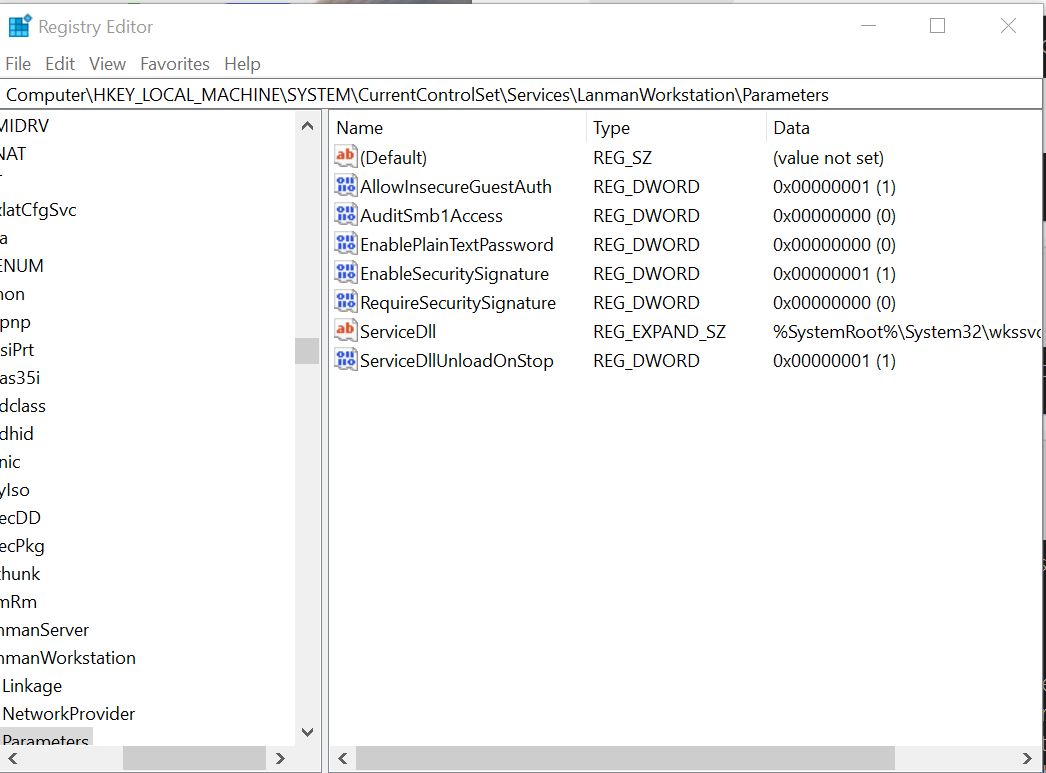Click the EnableSecuritySignature DWORD icon
The image size is (1046, 773).
(x=346, y=273)
